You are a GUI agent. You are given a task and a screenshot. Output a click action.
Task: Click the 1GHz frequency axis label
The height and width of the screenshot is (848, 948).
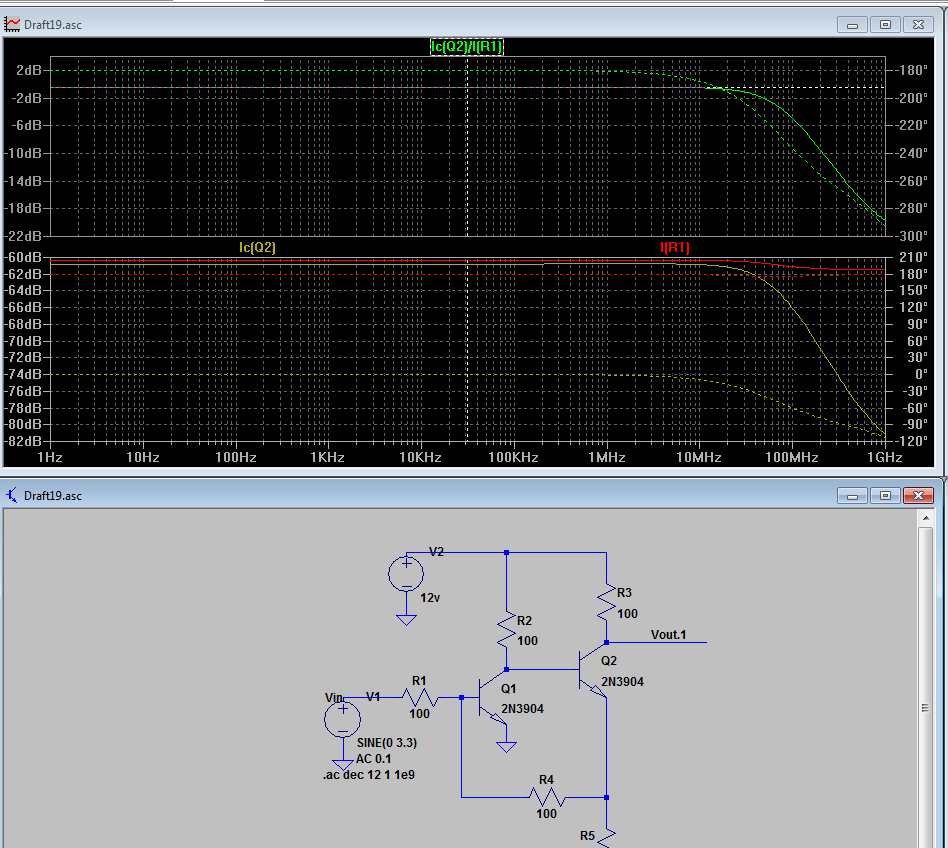tap(885, 457)
